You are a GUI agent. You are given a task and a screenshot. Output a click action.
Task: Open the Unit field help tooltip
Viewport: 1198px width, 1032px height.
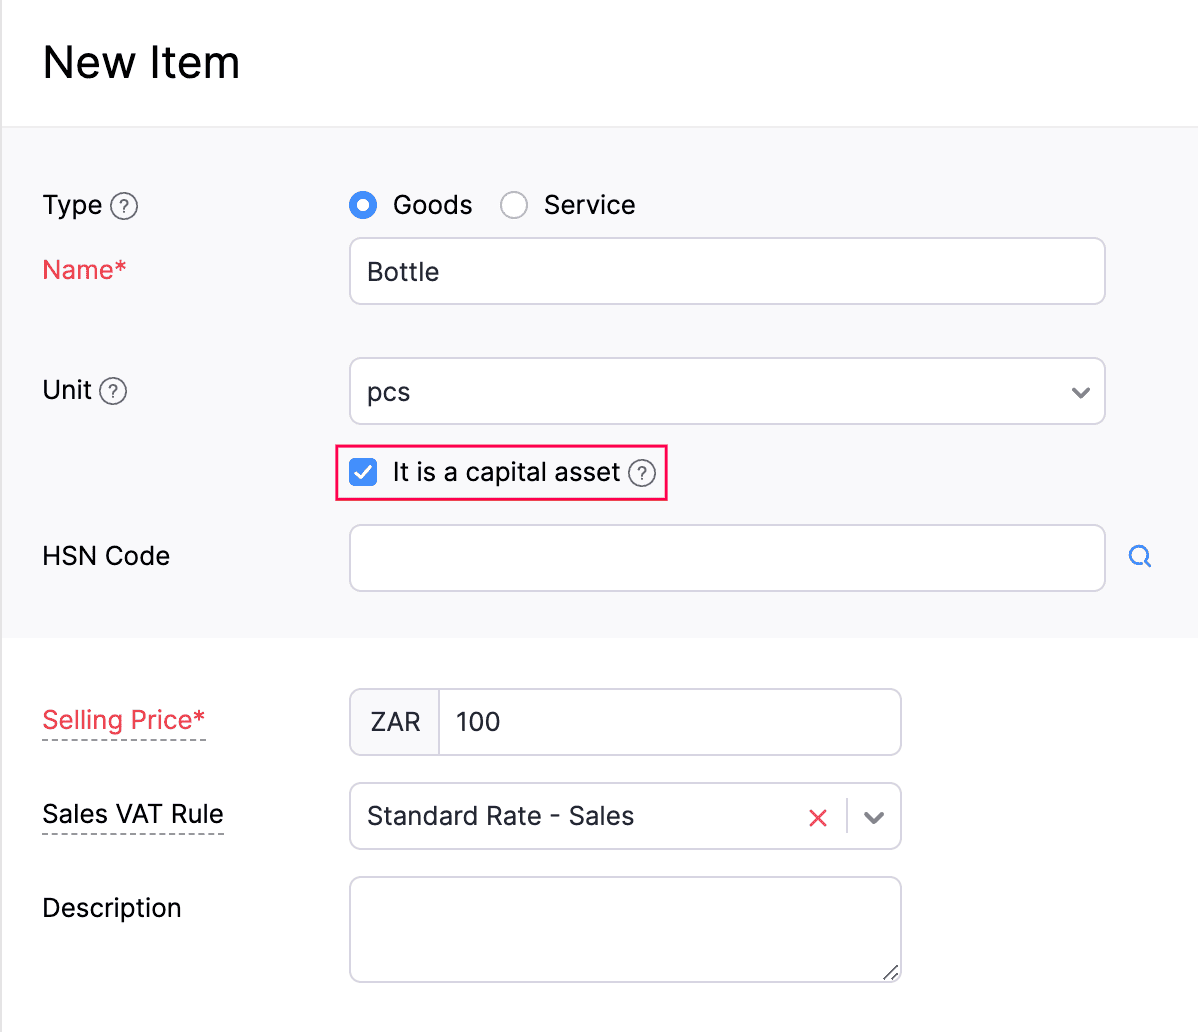point(114,391)
